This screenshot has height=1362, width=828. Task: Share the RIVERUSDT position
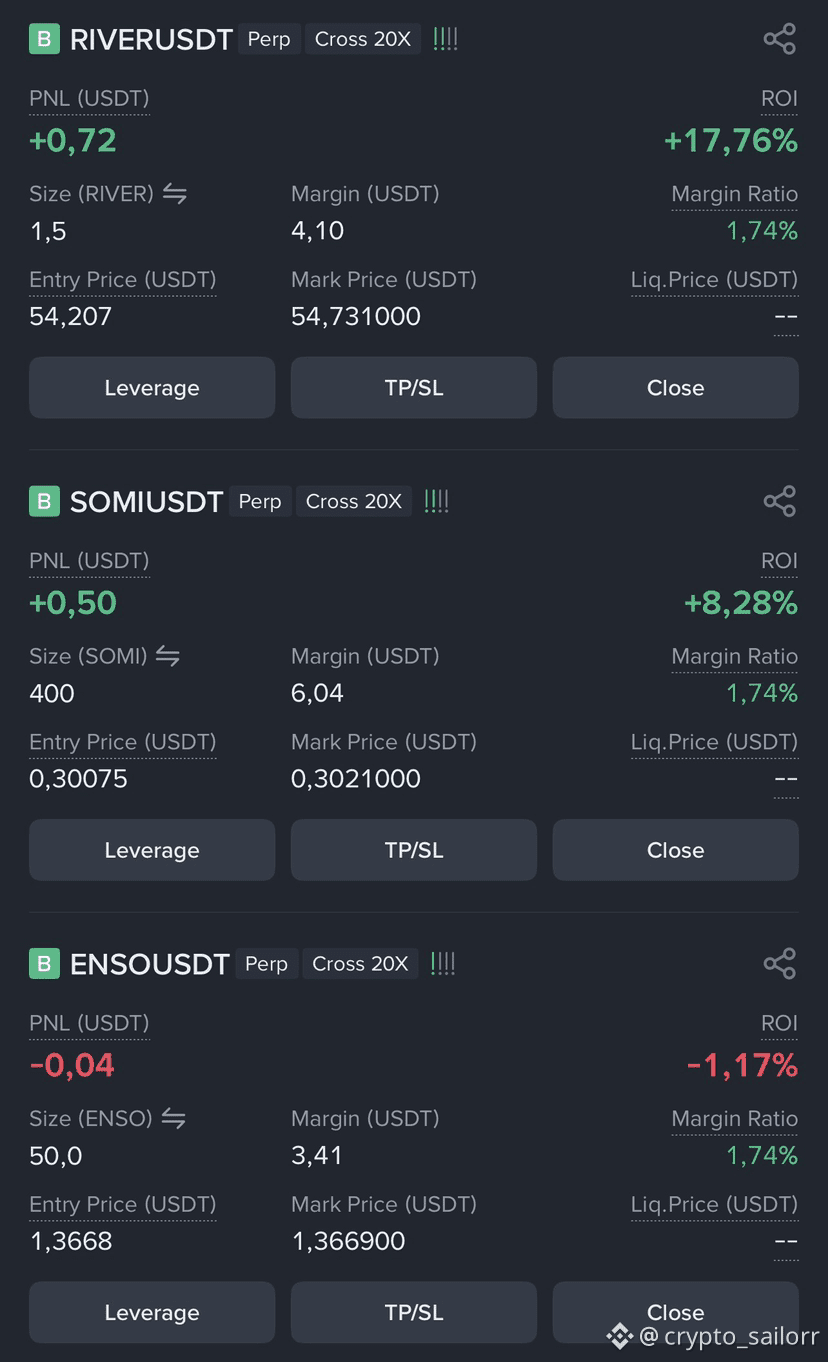pos(779,39)
